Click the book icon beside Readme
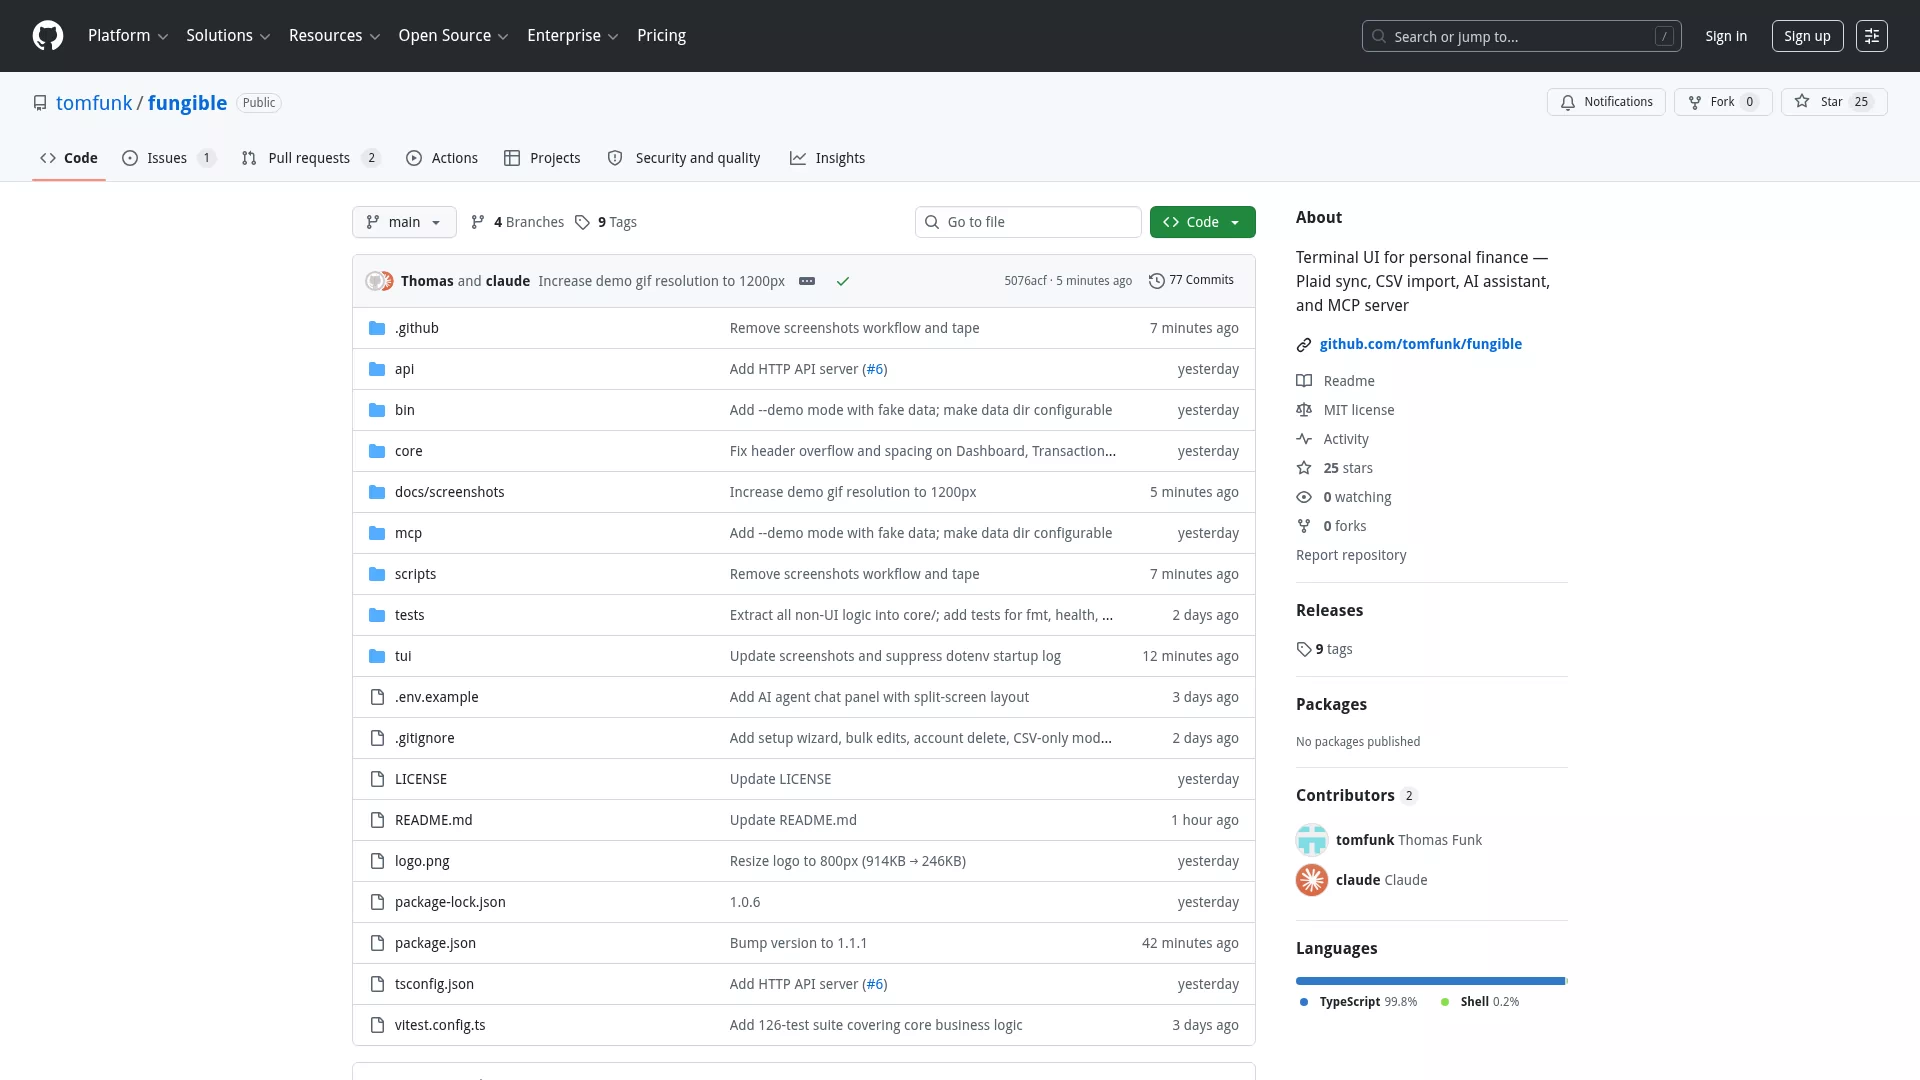Image resolution: width=1920 pixels, height=1080 pixels. [x=1304, y=381]
